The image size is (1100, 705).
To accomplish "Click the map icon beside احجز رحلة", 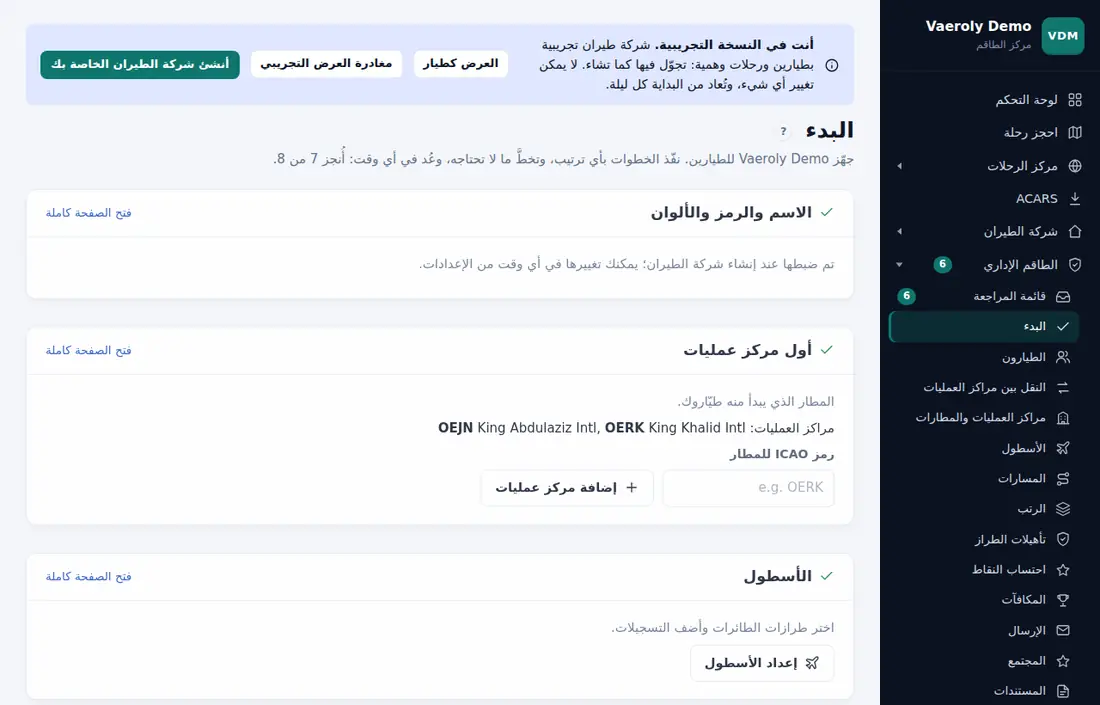I will [x=1075, y=133].
